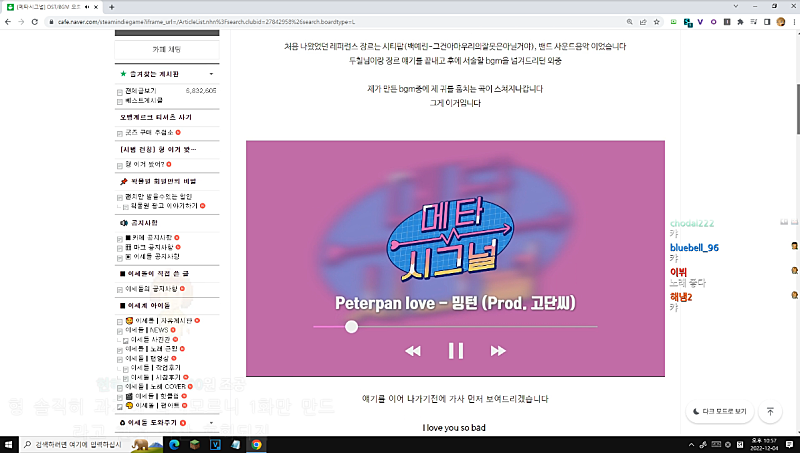
Task: Open 이세돌 | 자유게시판 board
Action: [x=159, y=321]
